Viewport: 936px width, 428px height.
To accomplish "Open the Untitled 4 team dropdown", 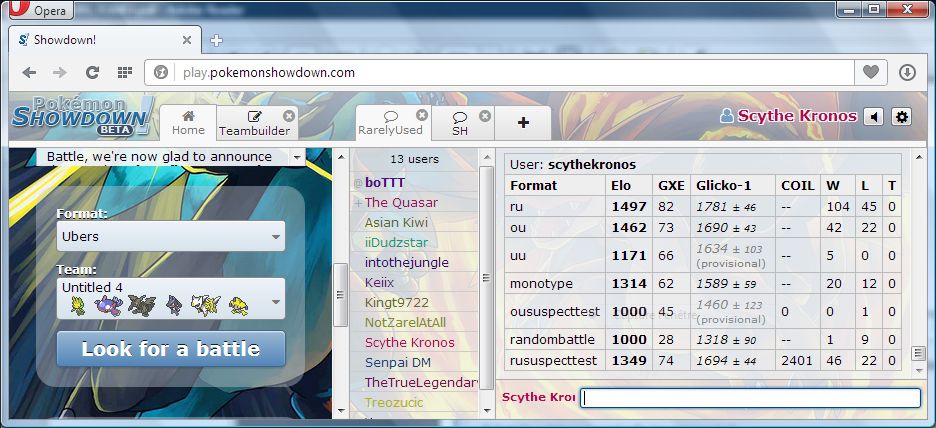I will point(171,298).
